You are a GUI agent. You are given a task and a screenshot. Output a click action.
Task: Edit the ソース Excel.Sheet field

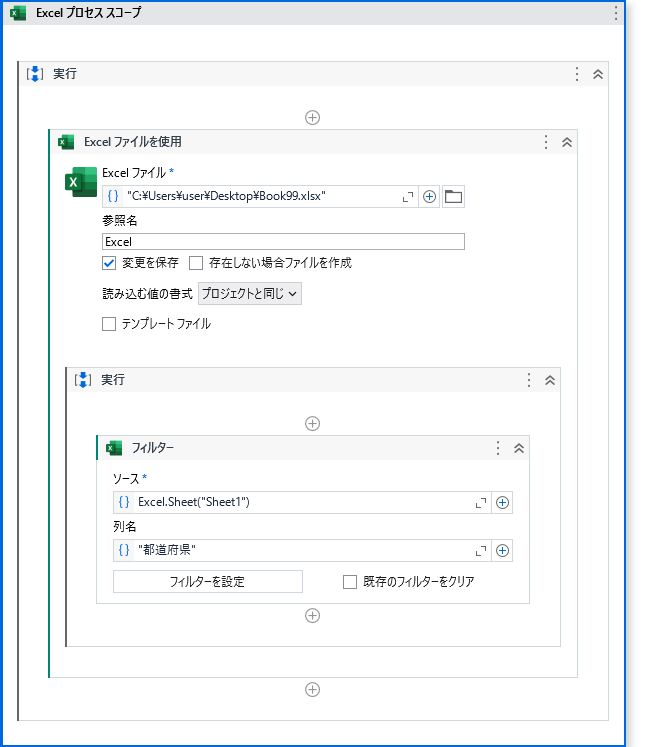(x=302, y=503)
